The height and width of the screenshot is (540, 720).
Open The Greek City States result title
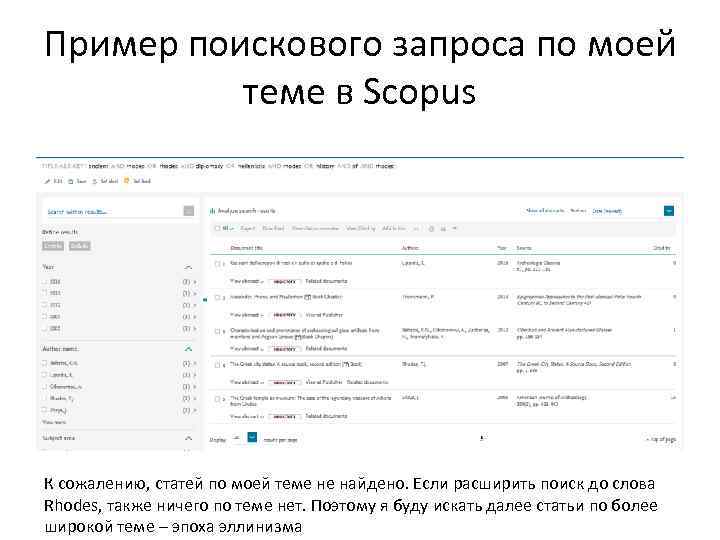296,364
